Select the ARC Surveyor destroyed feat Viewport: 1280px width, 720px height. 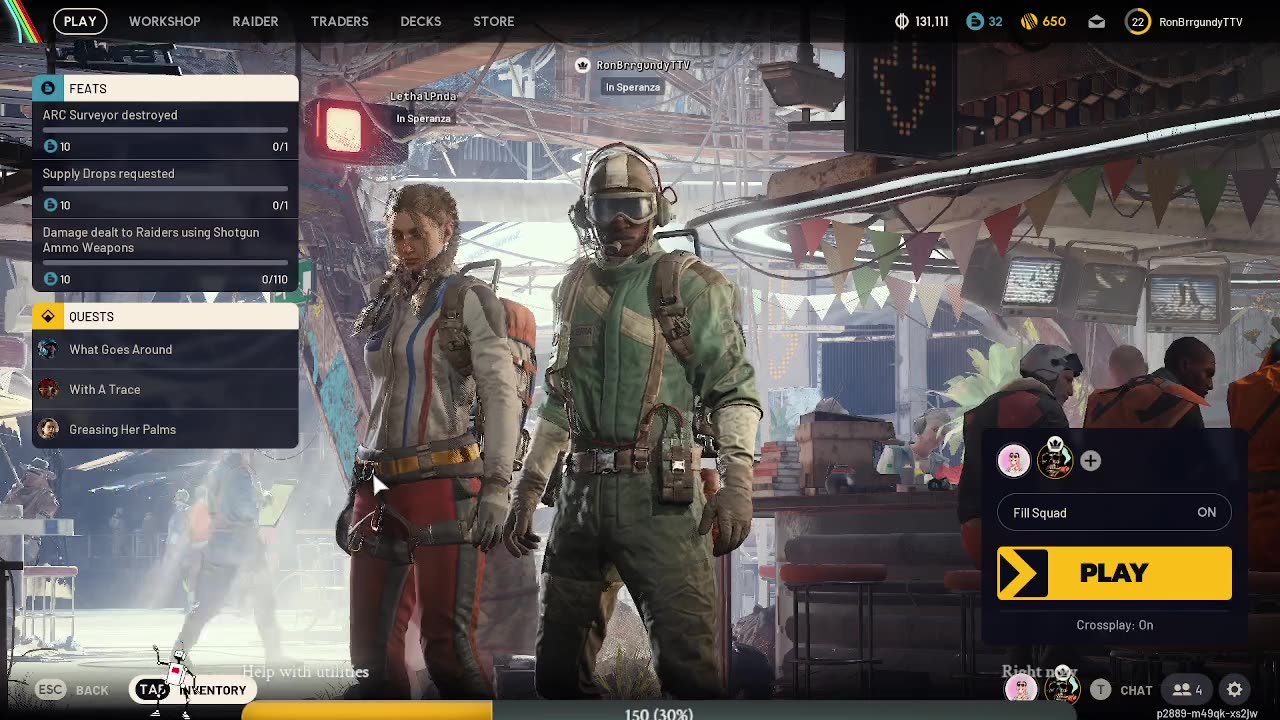(165, 130)
